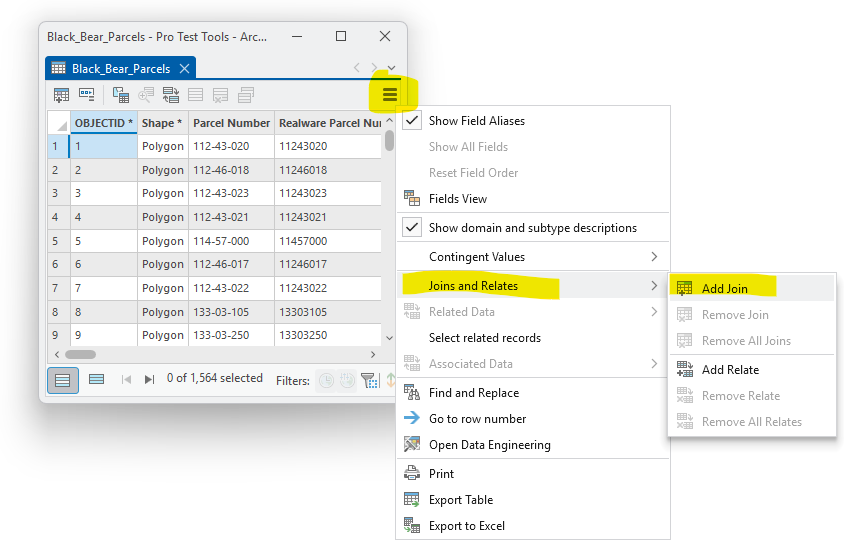
Task: Click the Switch Selection toolbar icon
Action: (171, 95)
